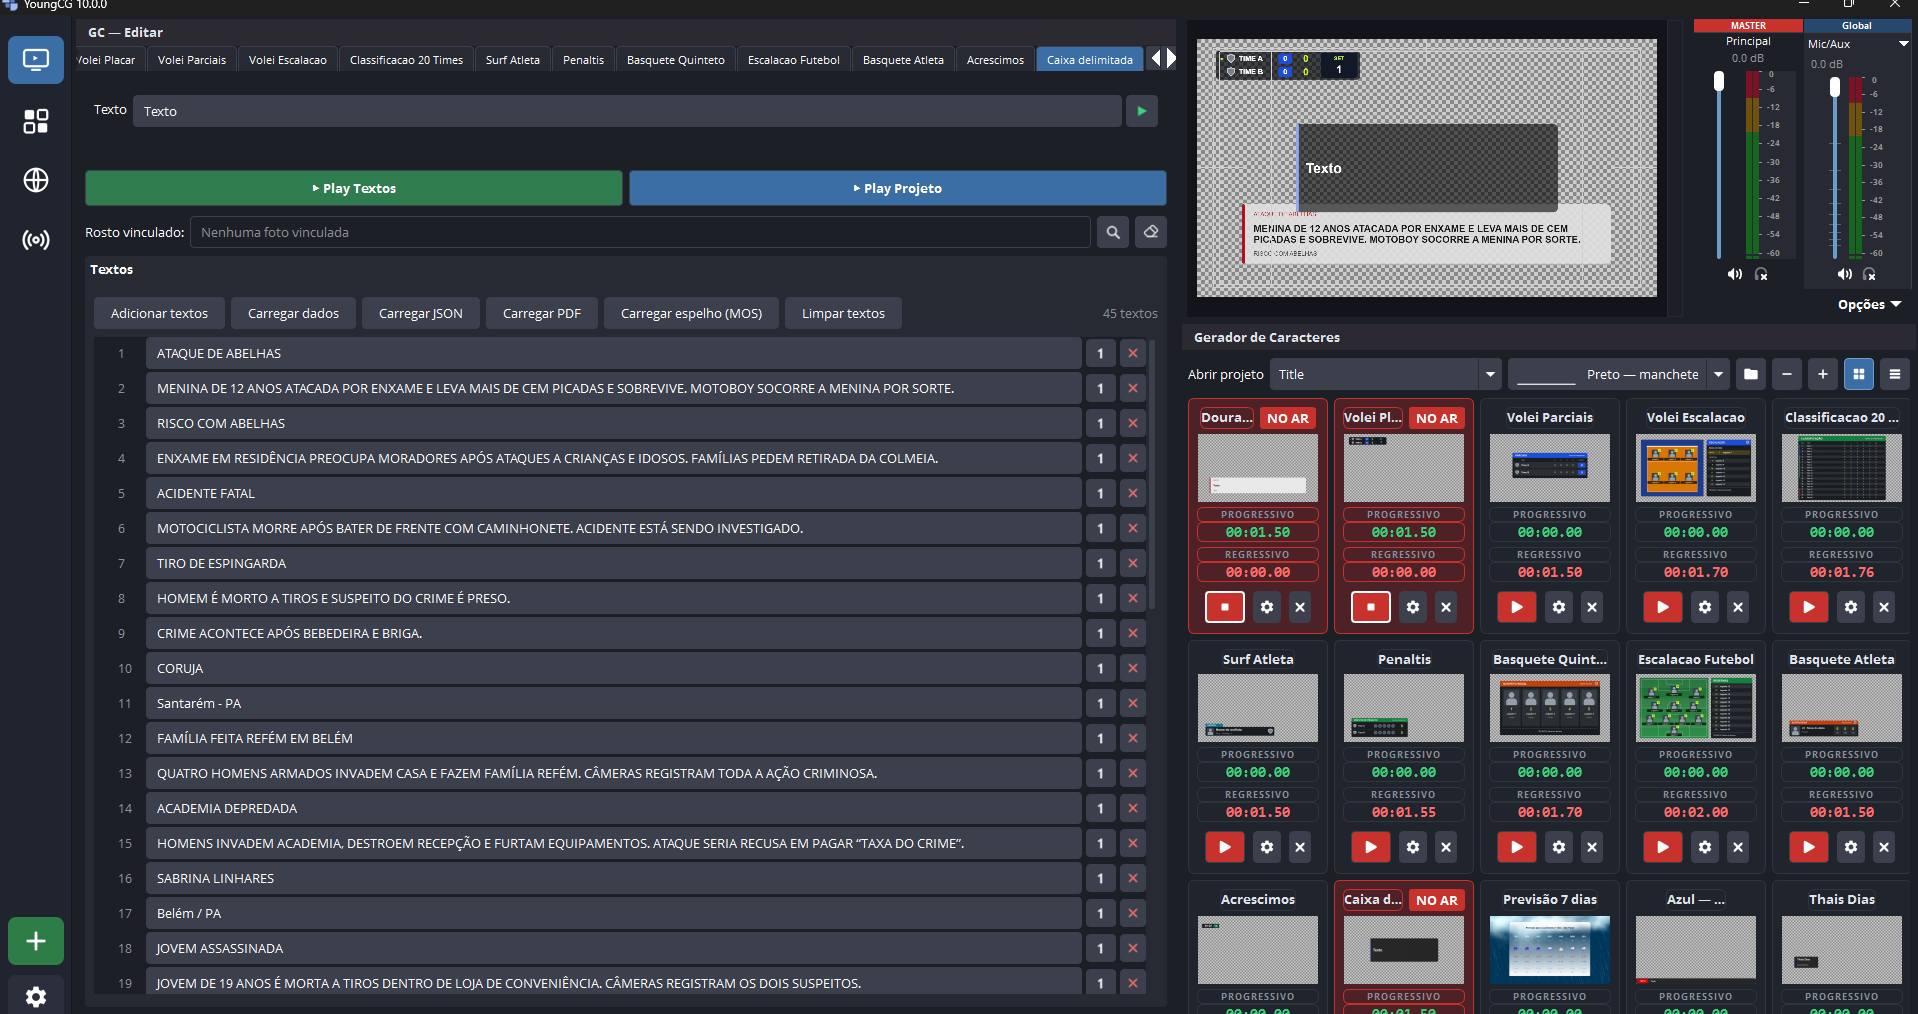
Task: Open the globe icon in the left sidebar
Action: (x=36, y=180)
